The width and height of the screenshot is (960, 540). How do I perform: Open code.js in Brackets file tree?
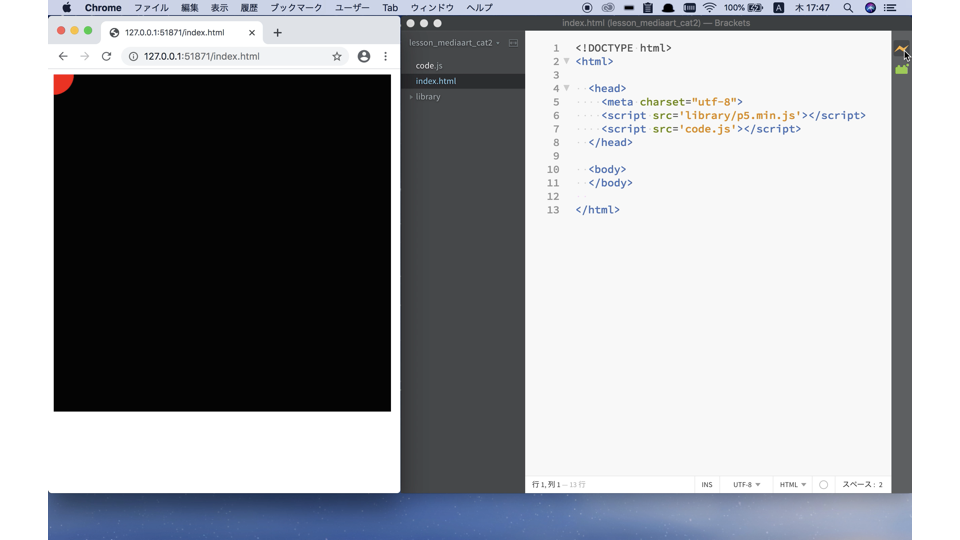pyautogui.click(x=429, y=66)
